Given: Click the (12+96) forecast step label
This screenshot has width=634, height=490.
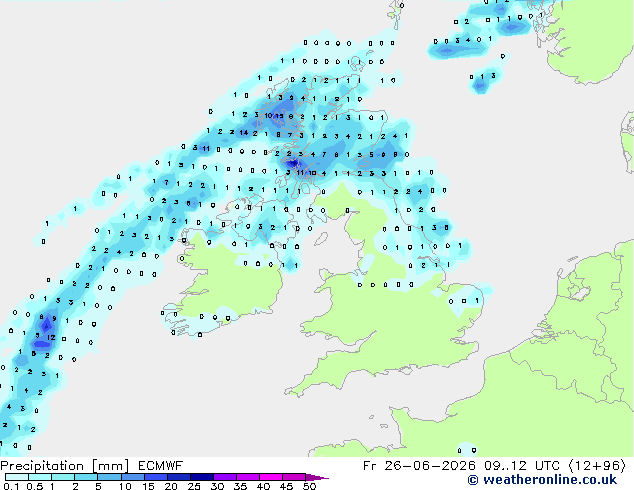Looking at the screenshot, I should click(x=598, y=466).
